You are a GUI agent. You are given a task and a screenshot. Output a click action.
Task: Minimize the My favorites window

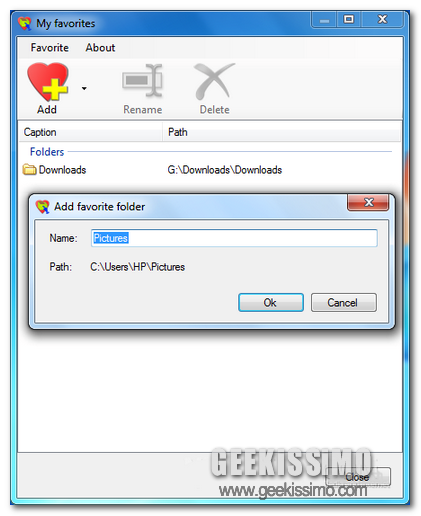[x=324, y=20]
